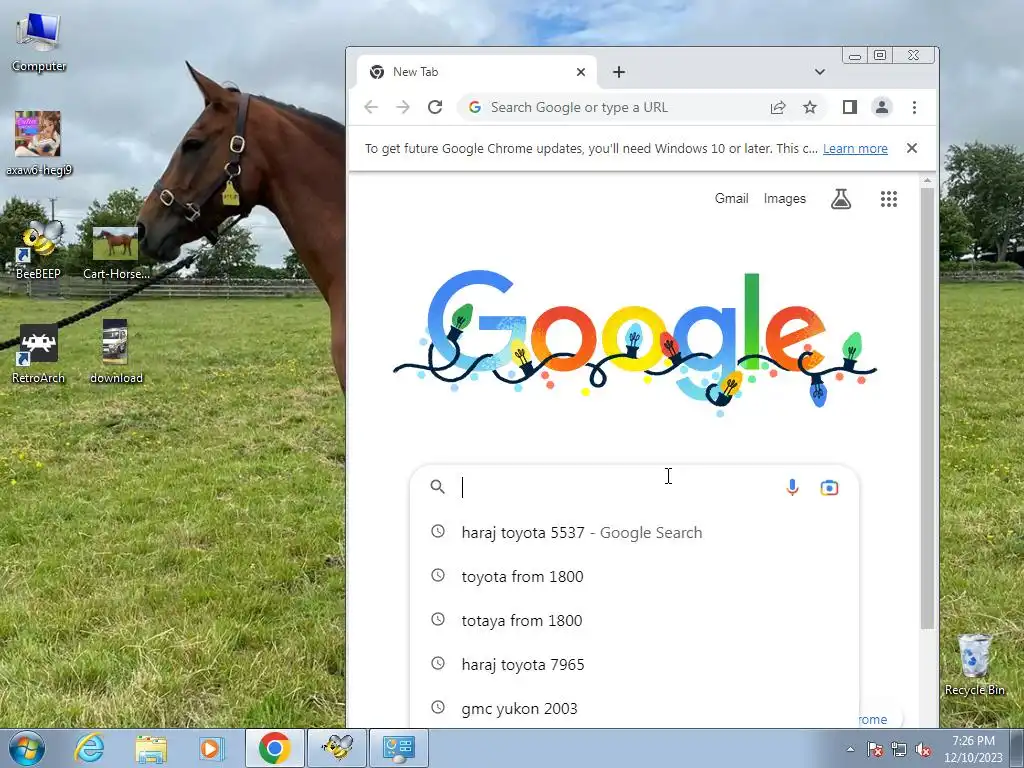Click the control panel taskbar button
Screen dimensions: 1024x768
point(399,748)
